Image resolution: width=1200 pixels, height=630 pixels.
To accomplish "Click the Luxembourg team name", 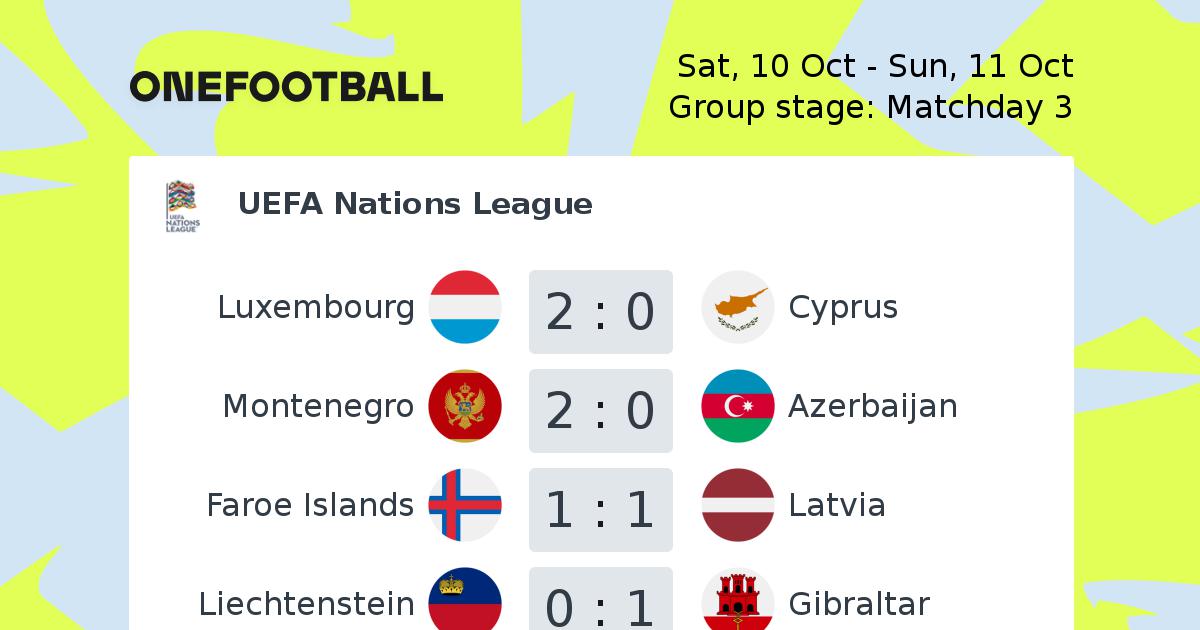I will pos(316,307).
